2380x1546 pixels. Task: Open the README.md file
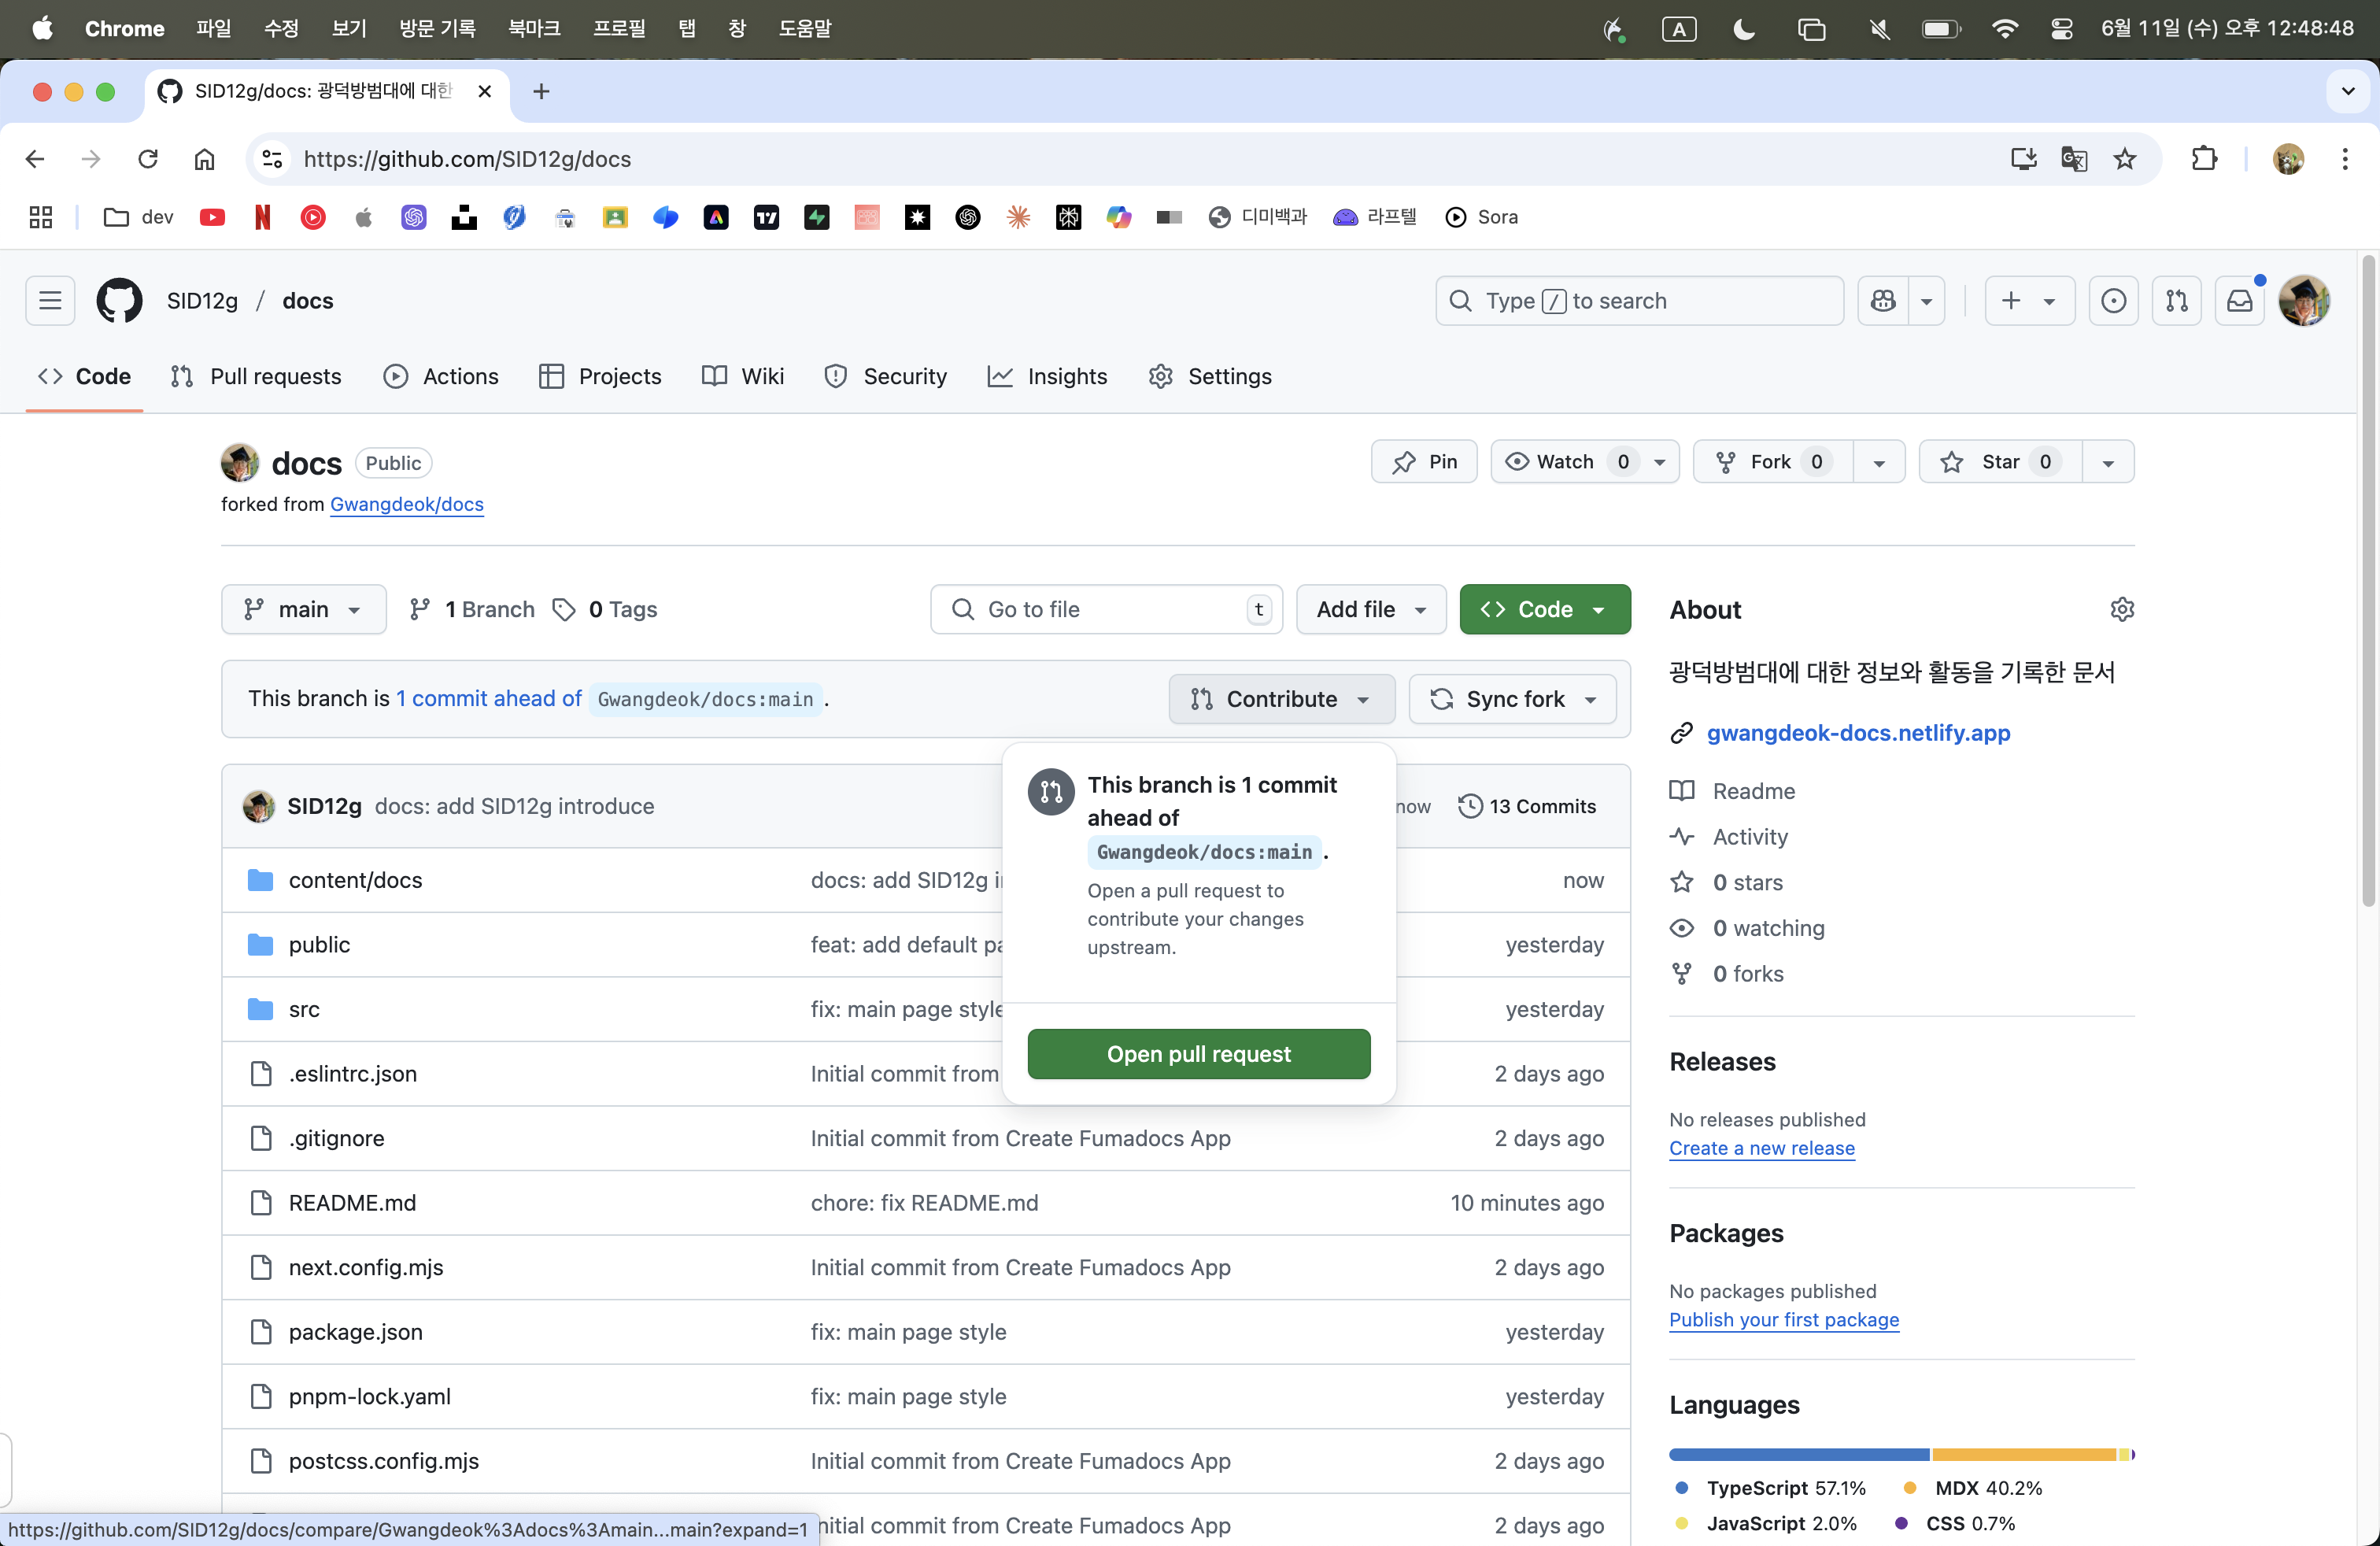click(352, 1203)
